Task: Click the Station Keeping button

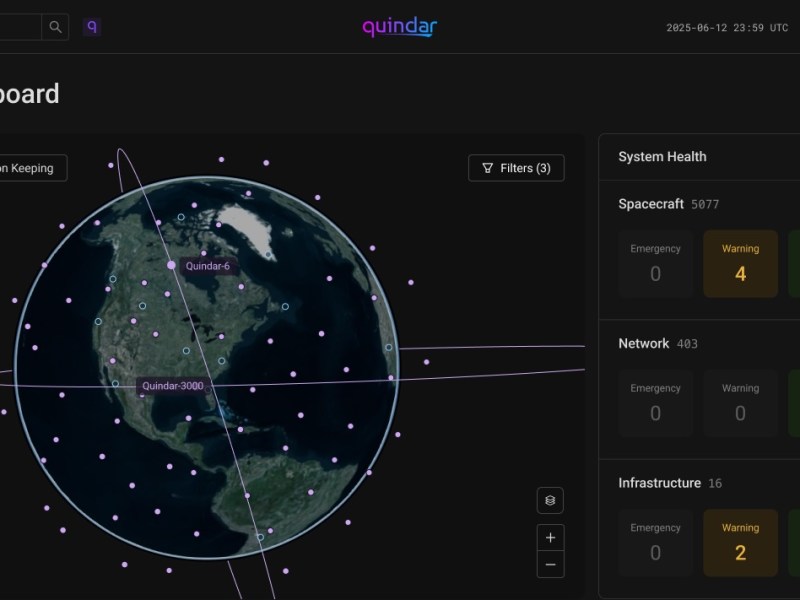Action: point(30,168)
